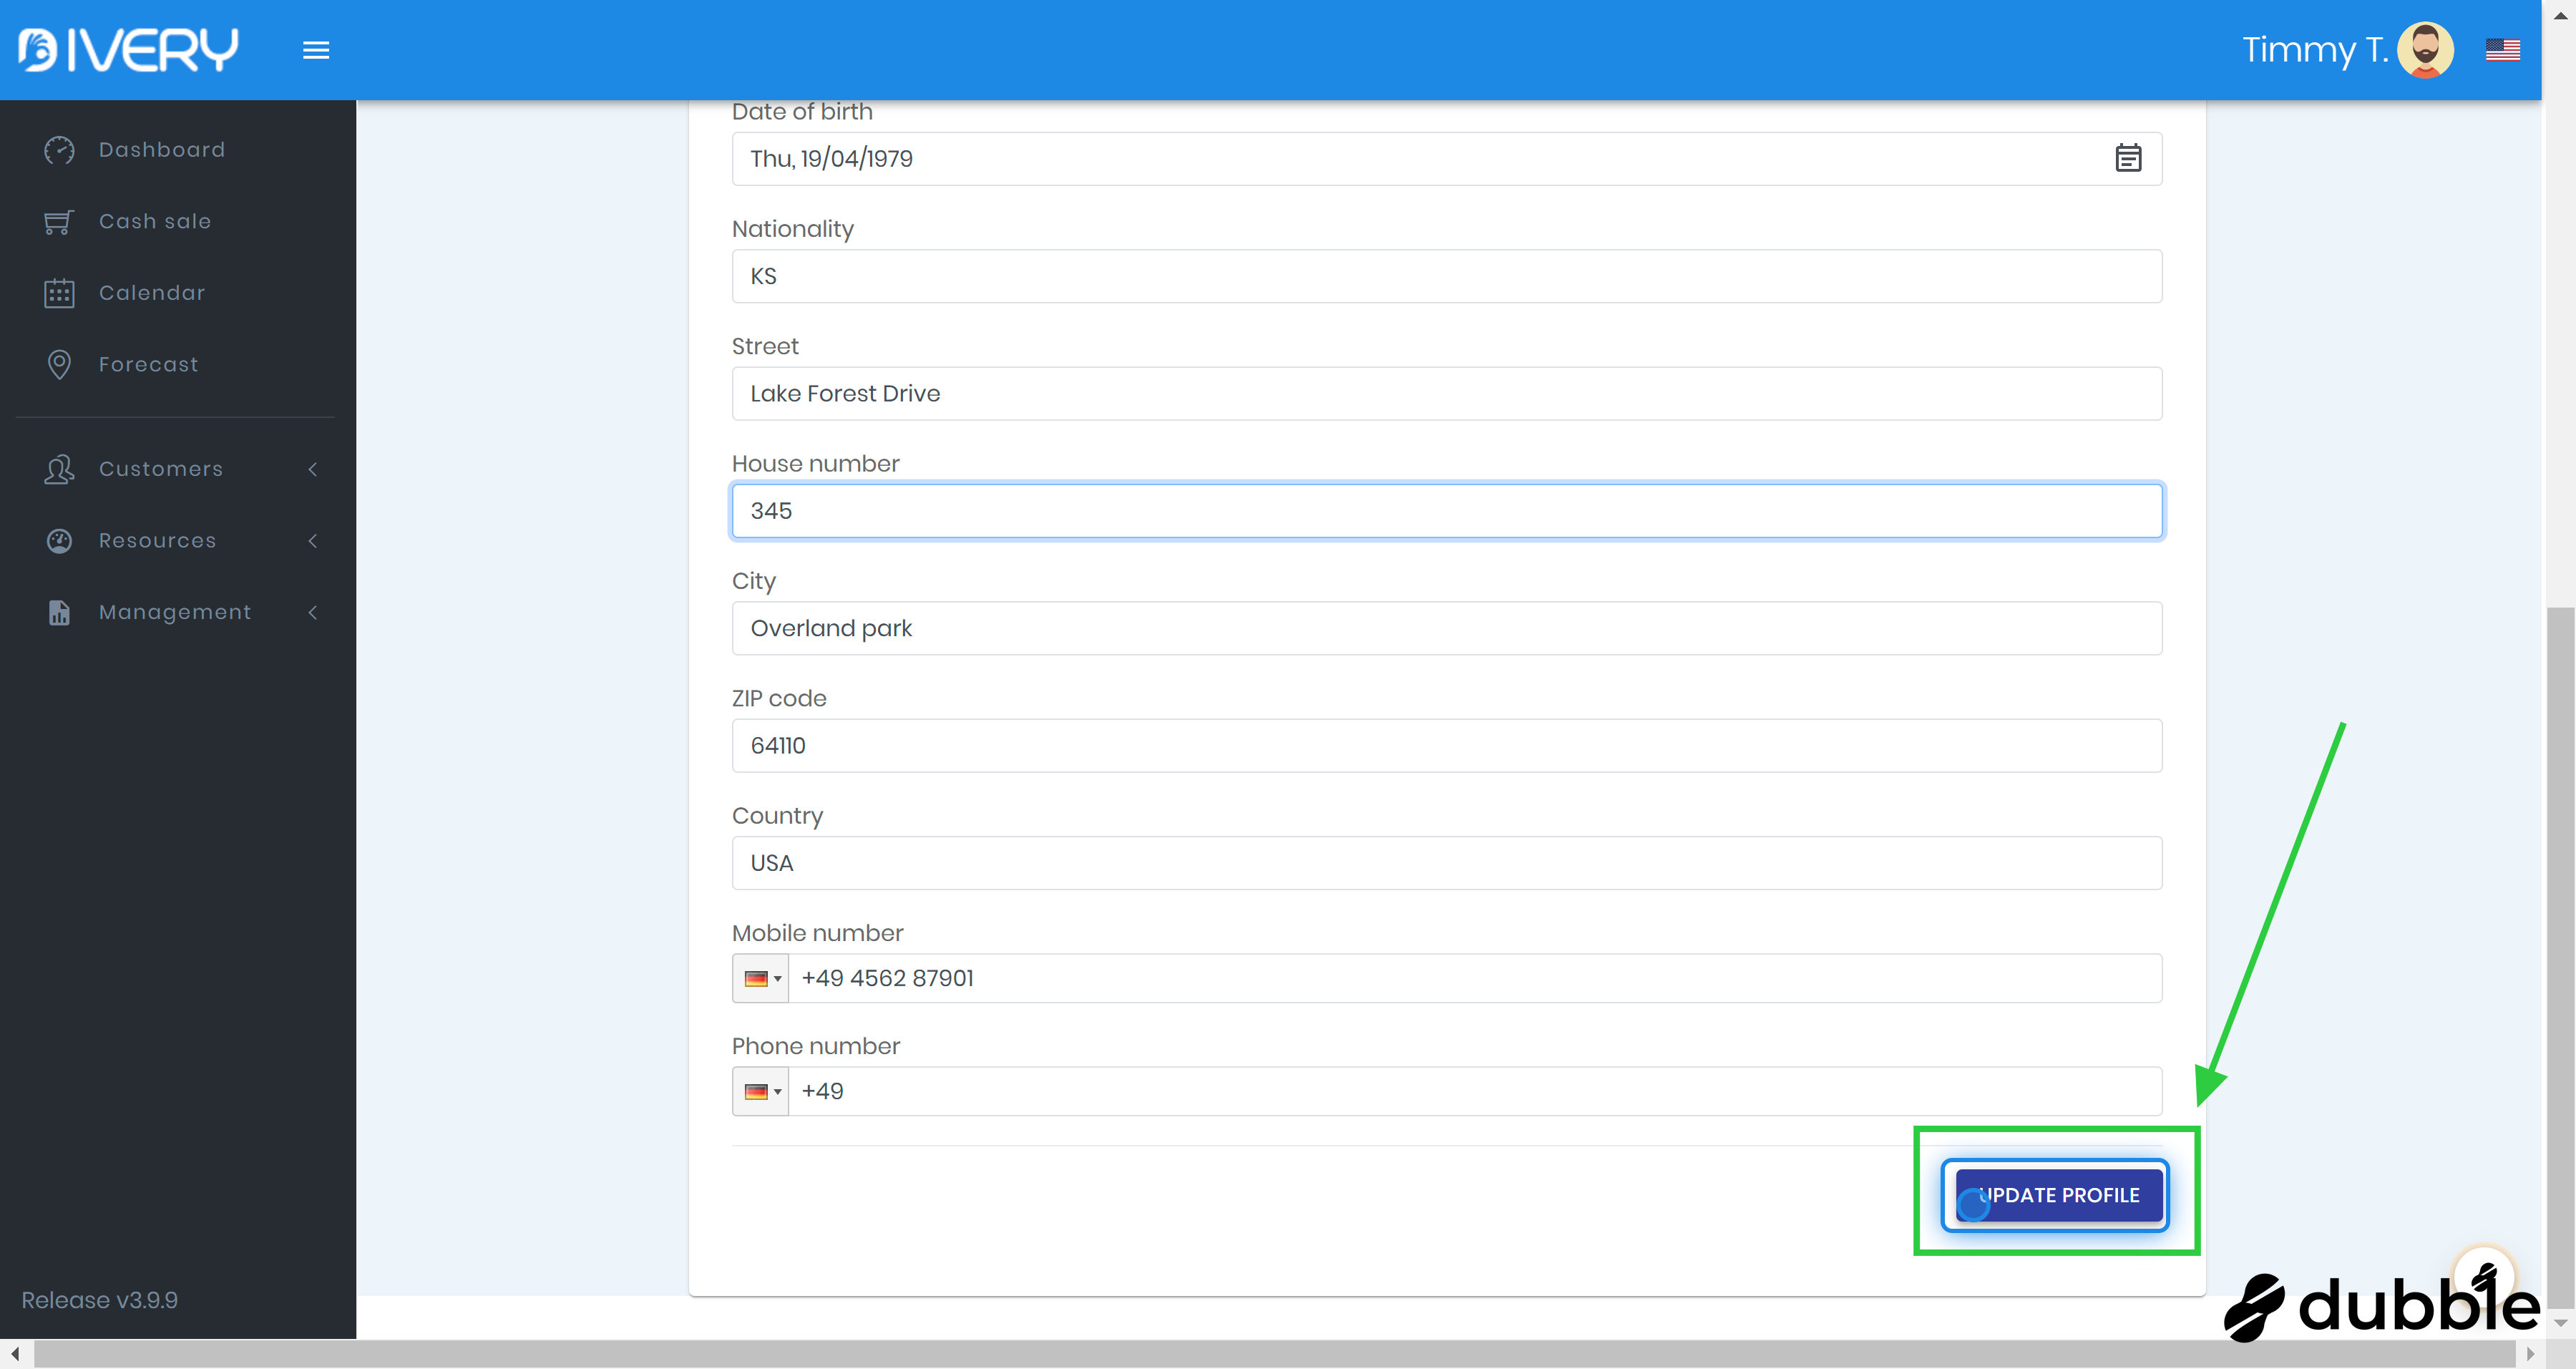Click the Calendar sidebar icon
The image size is (2576, 1369).
point(59,293)
